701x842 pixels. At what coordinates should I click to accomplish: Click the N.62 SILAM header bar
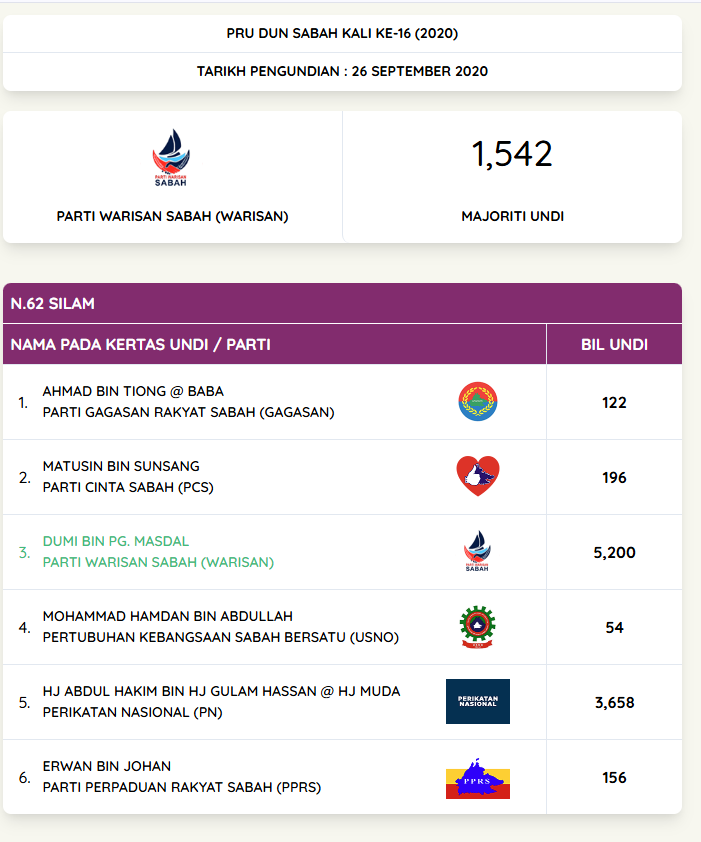click(342, 303)
